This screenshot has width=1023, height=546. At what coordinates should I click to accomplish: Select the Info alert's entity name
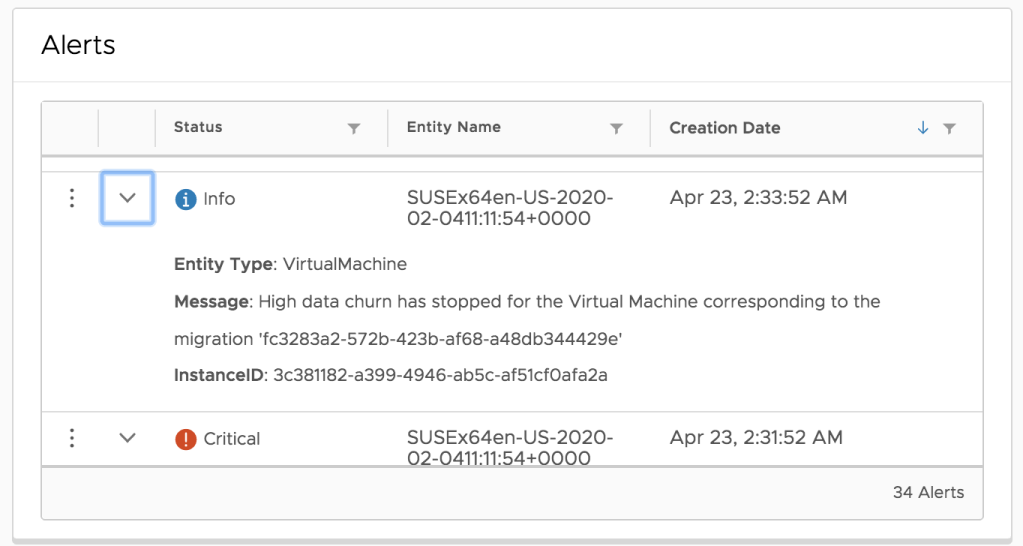pos(509,208)
